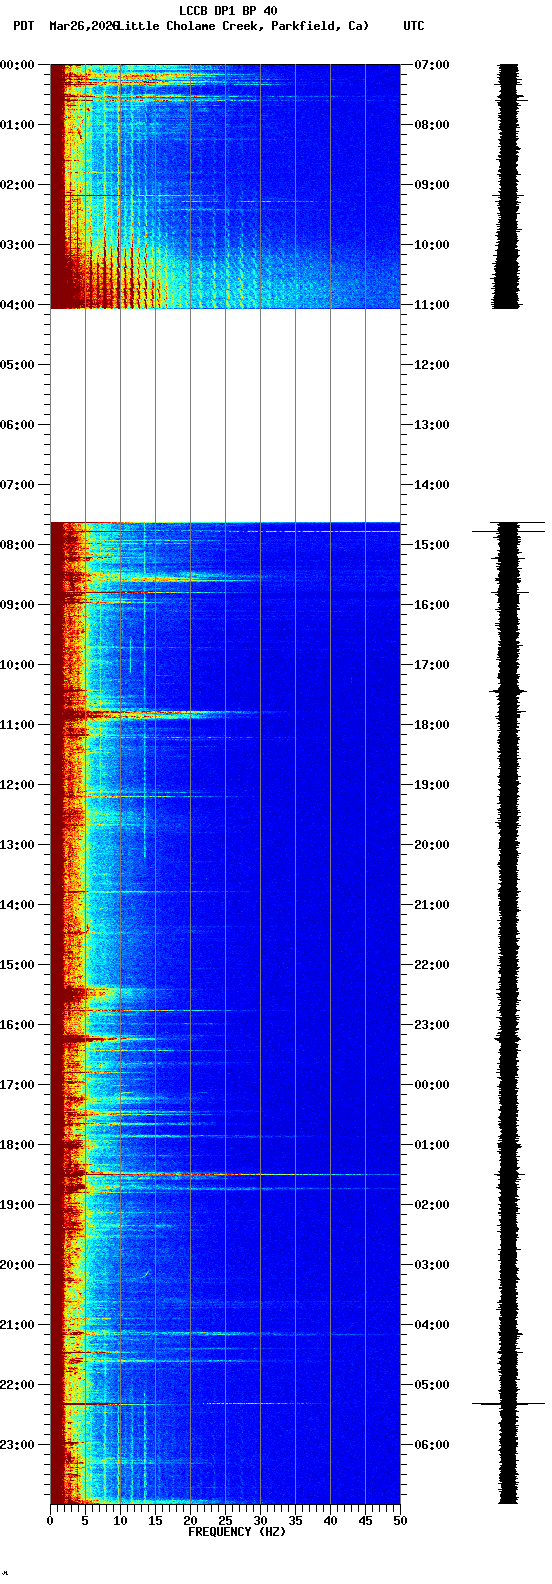This screenshot has height=1584, width=552.
Task: Click the 05:00 label on the PDT axis
Action: click(x=18, y=365)
